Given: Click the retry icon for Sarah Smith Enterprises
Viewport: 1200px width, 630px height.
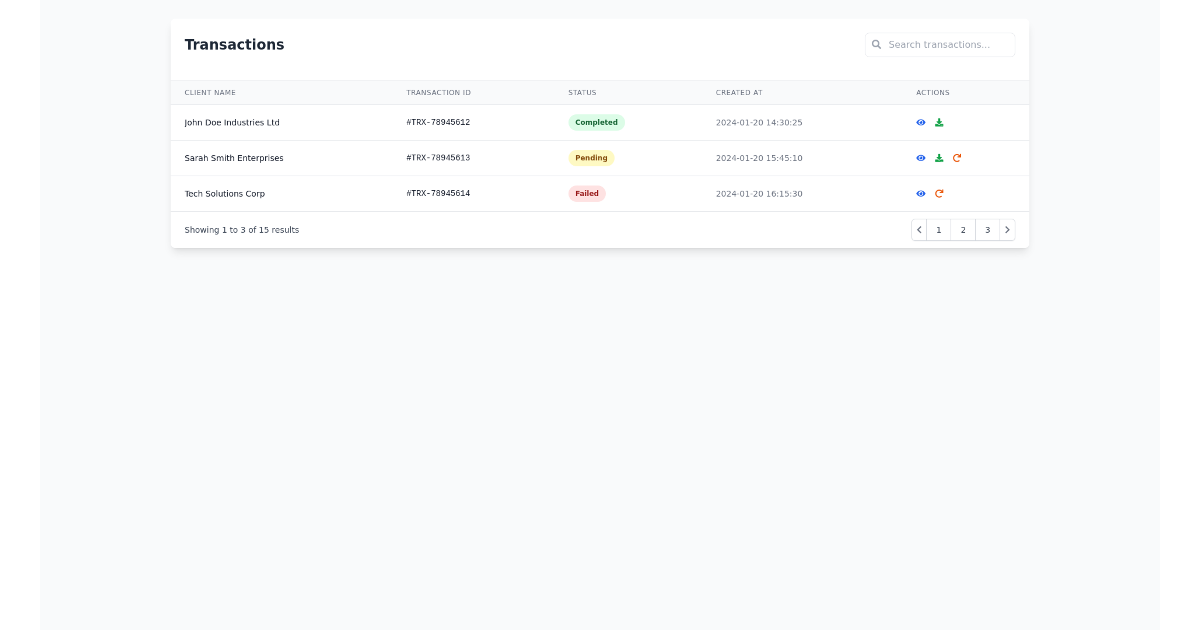Looking at the screenshot, I should pyautogui.click(x=958, y=157).
